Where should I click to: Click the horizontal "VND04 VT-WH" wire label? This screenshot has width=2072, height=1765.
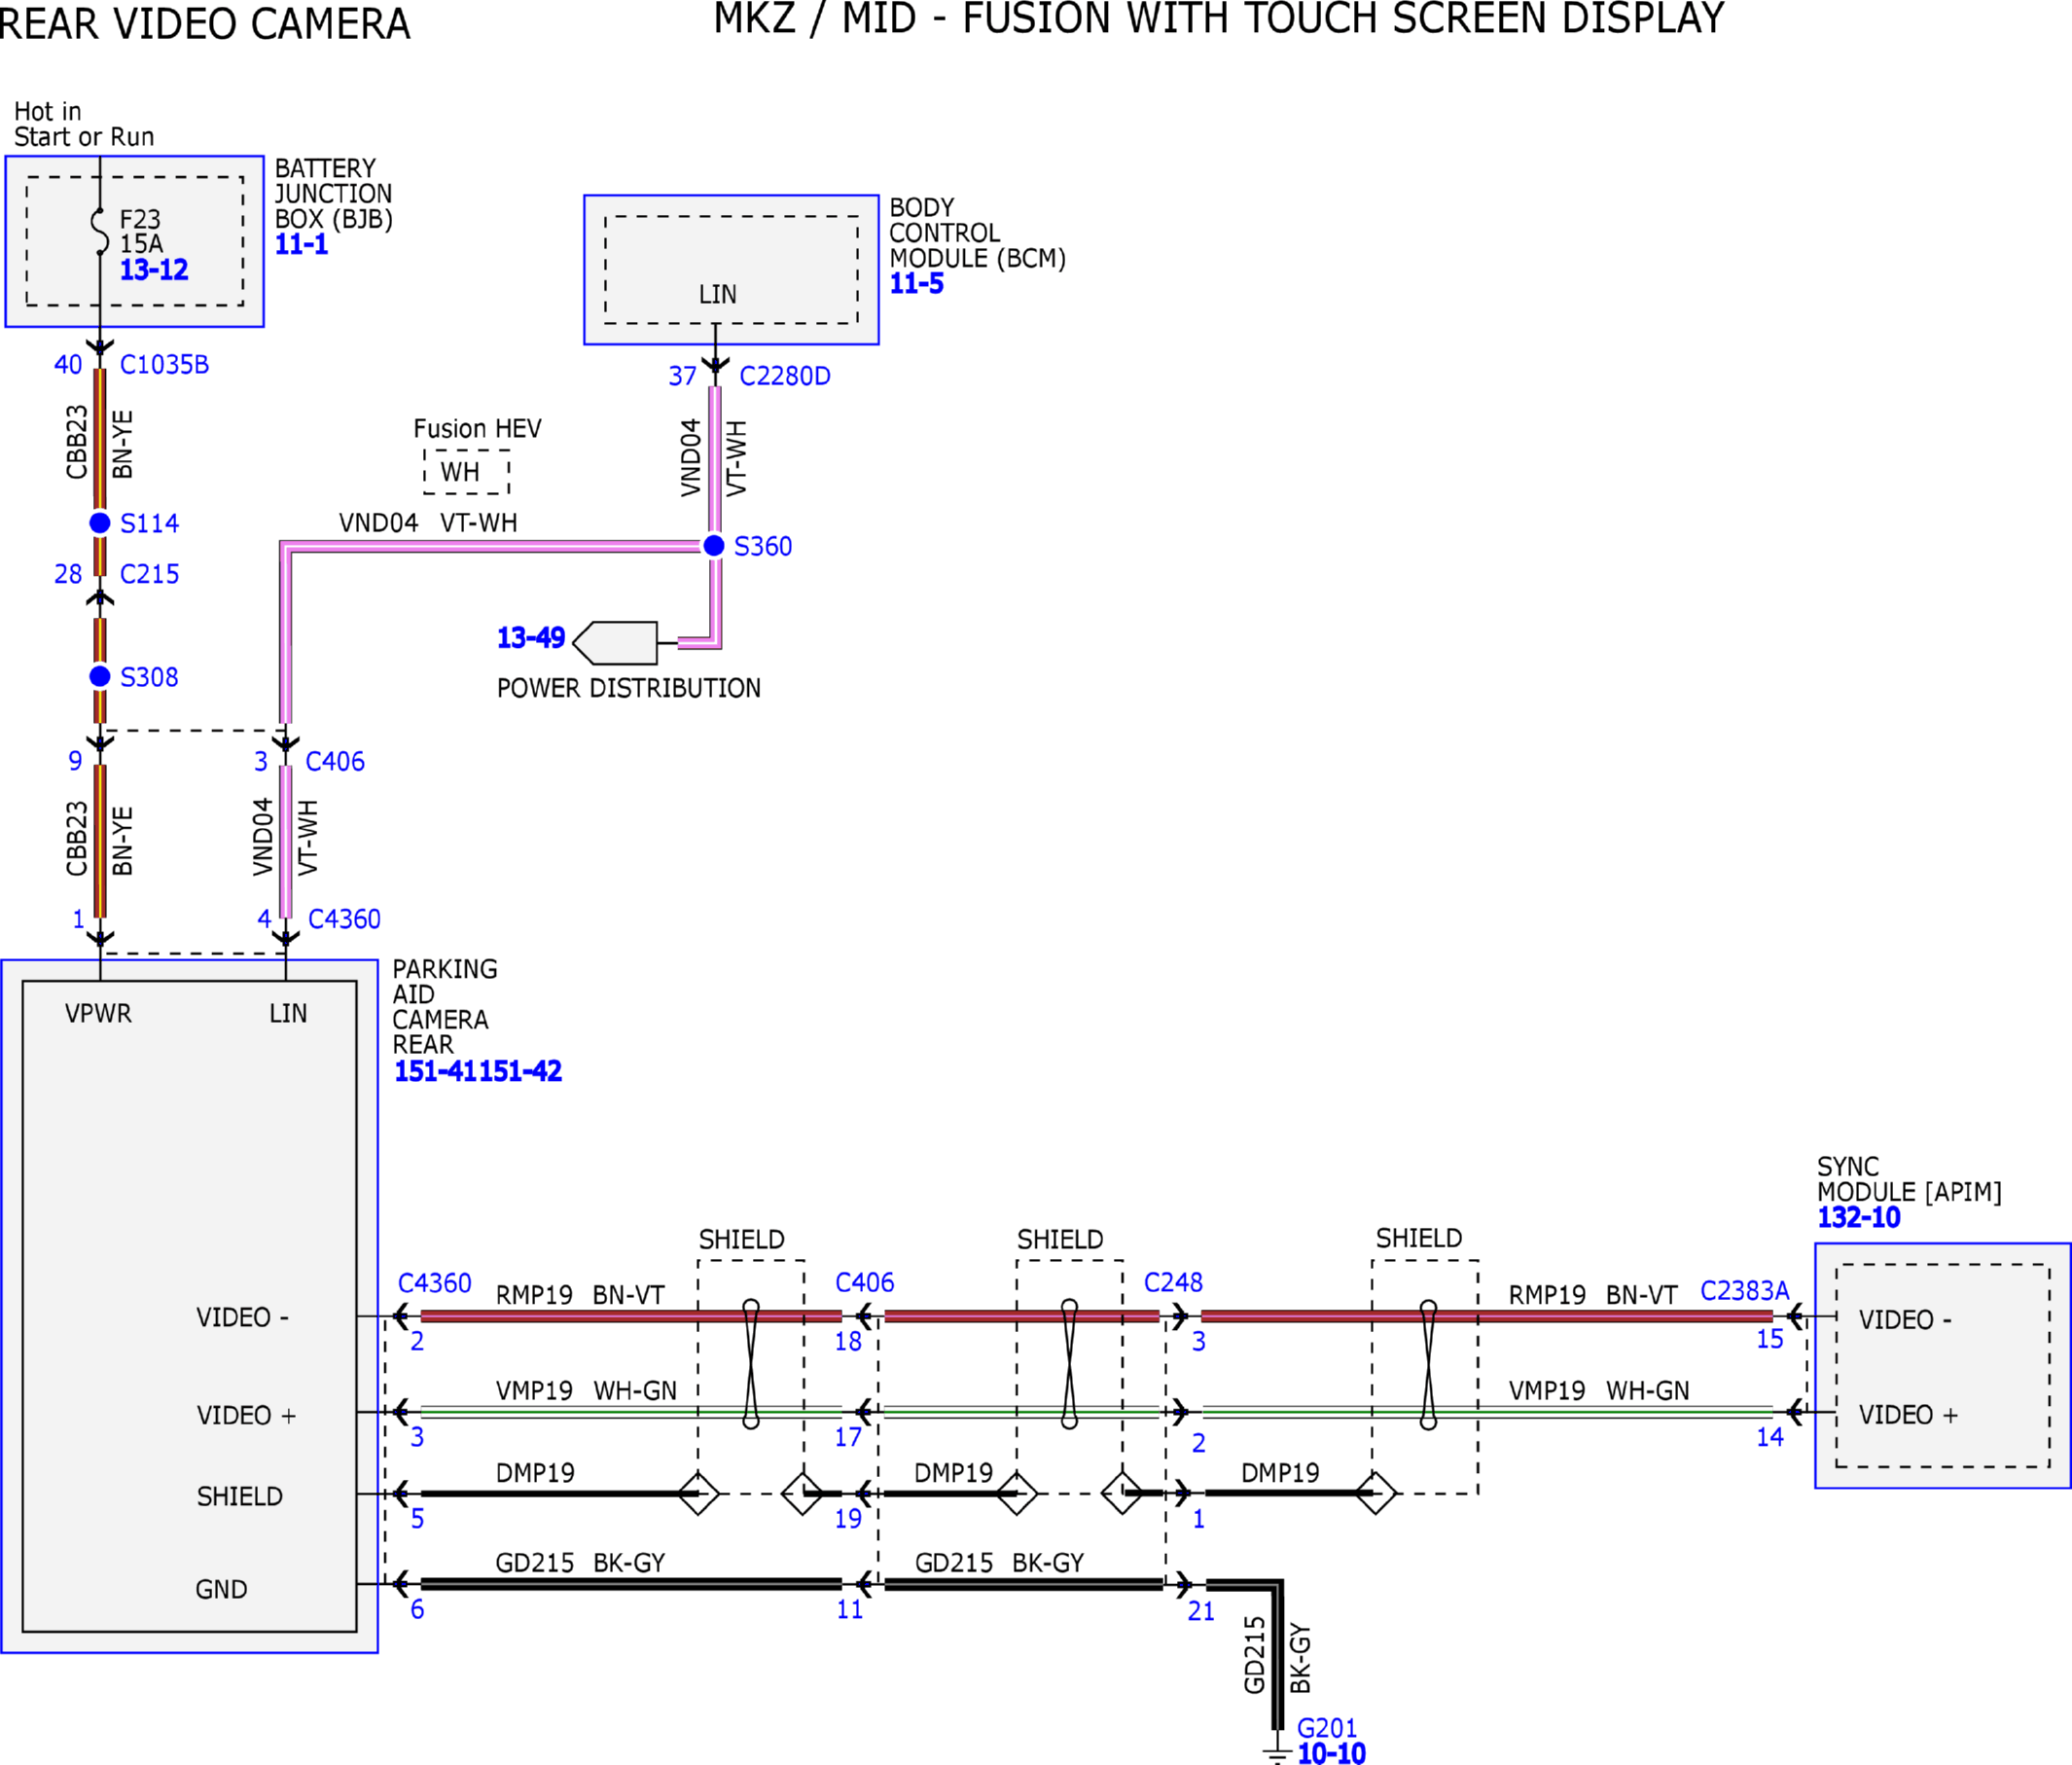click(428, 523)
